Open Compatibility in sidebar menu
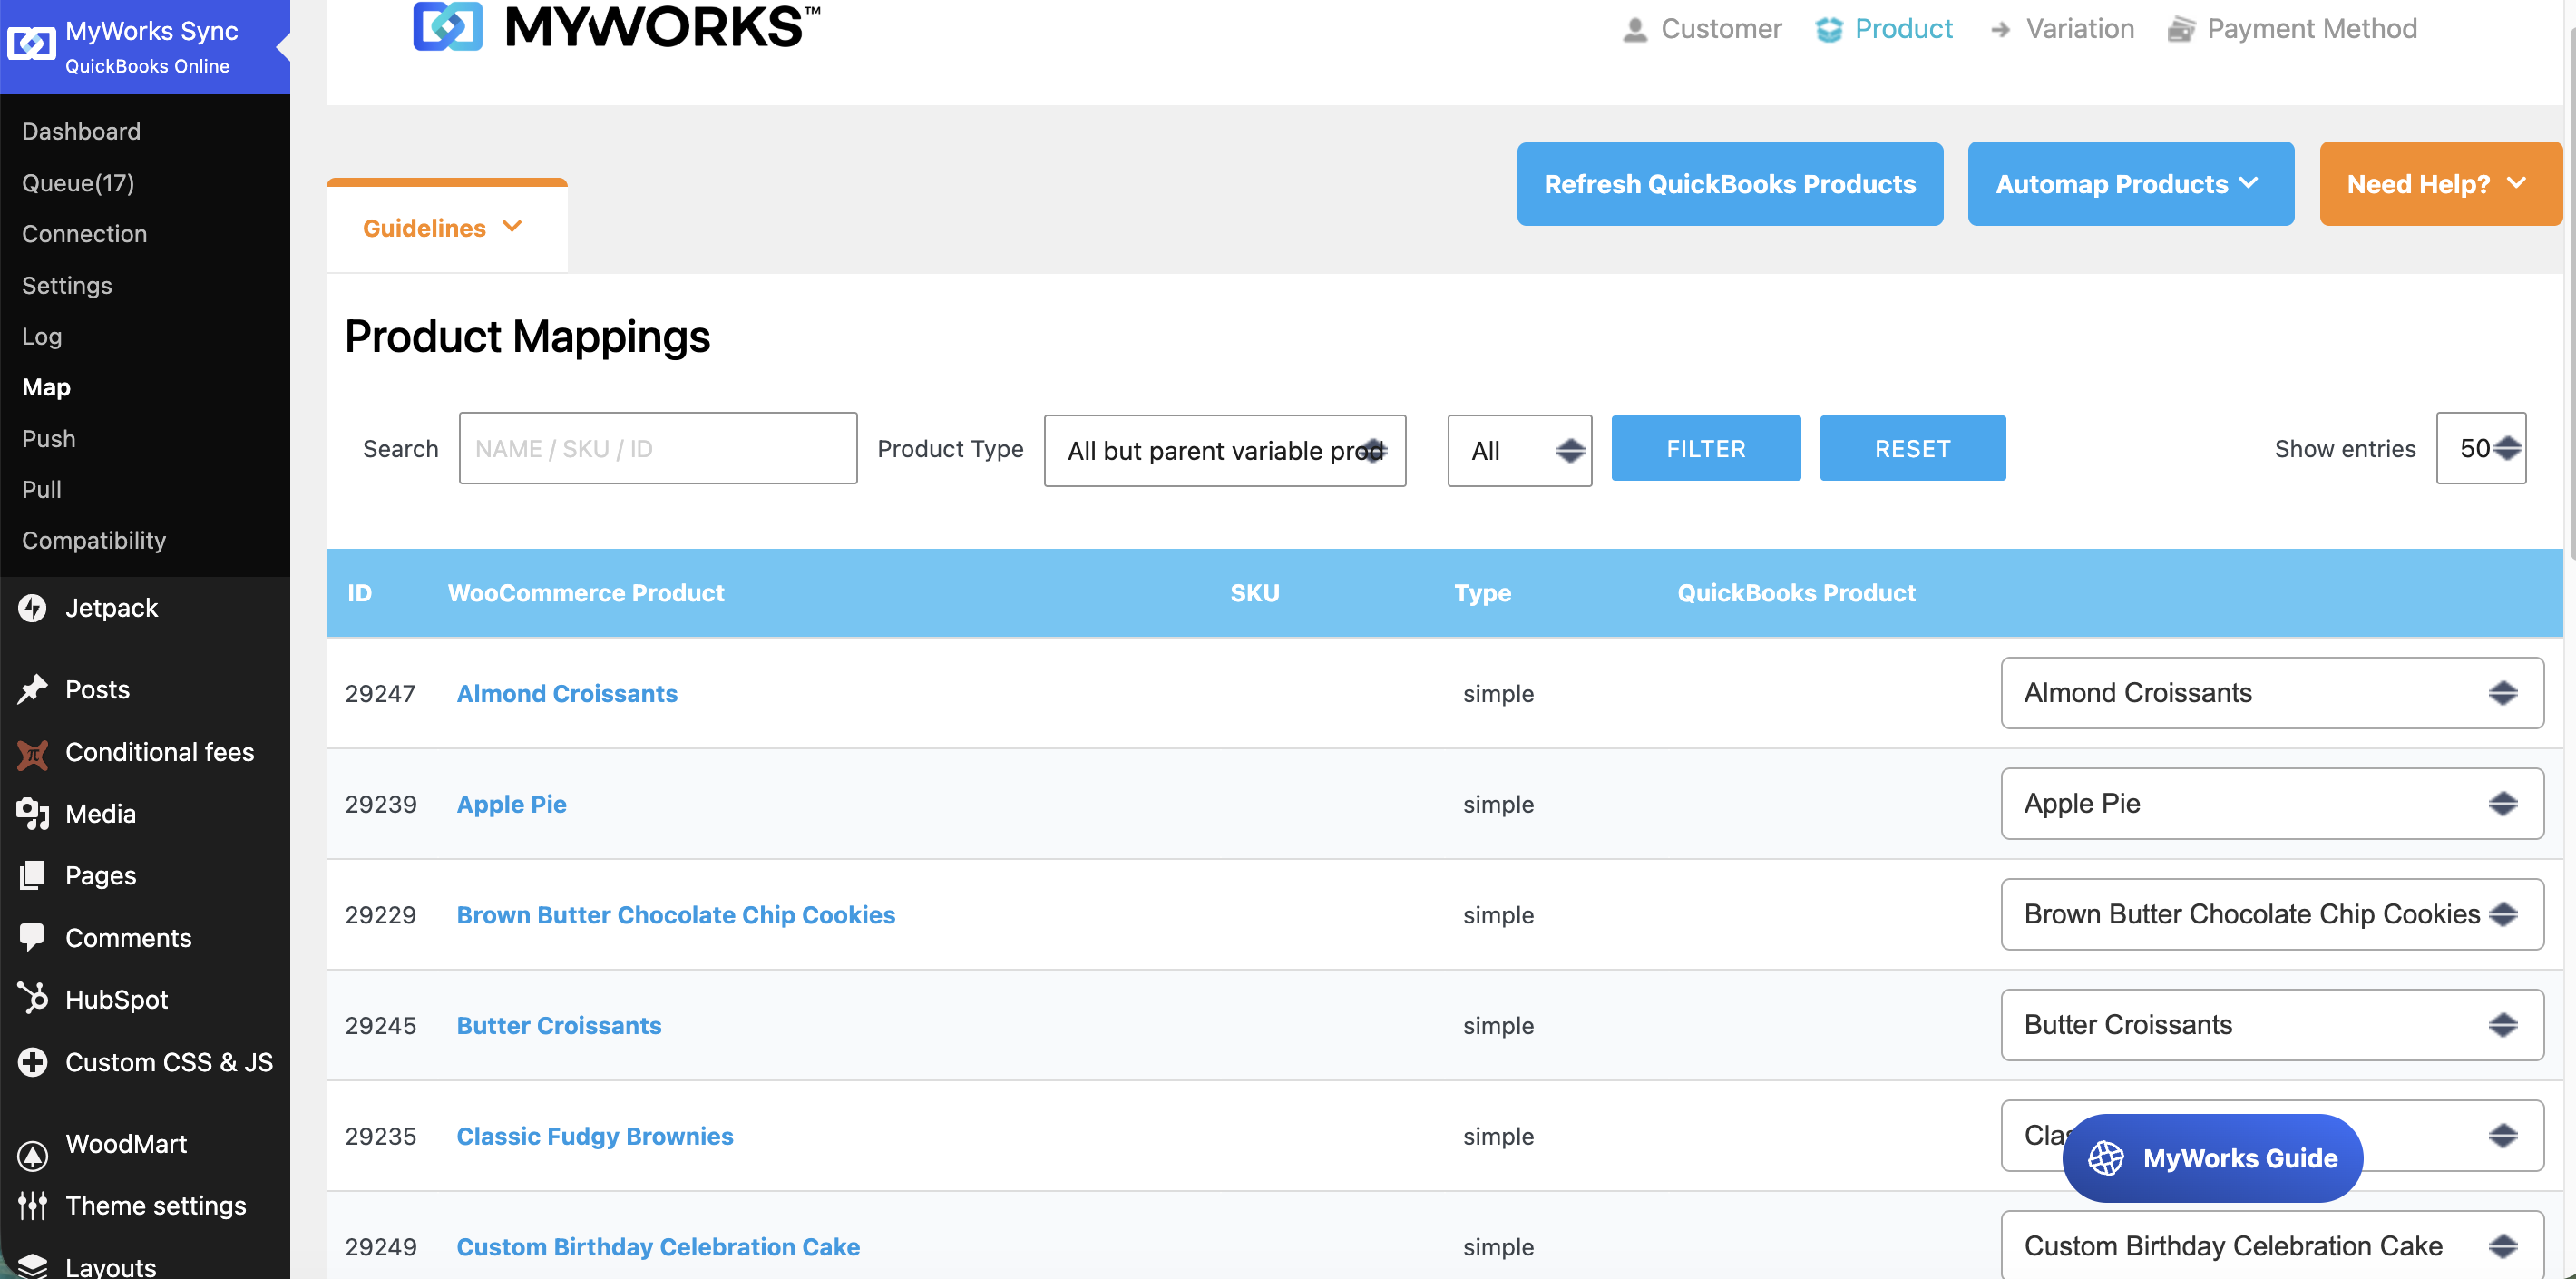The width and height of the screenshot is (2576, 1279). pos(94,540)
